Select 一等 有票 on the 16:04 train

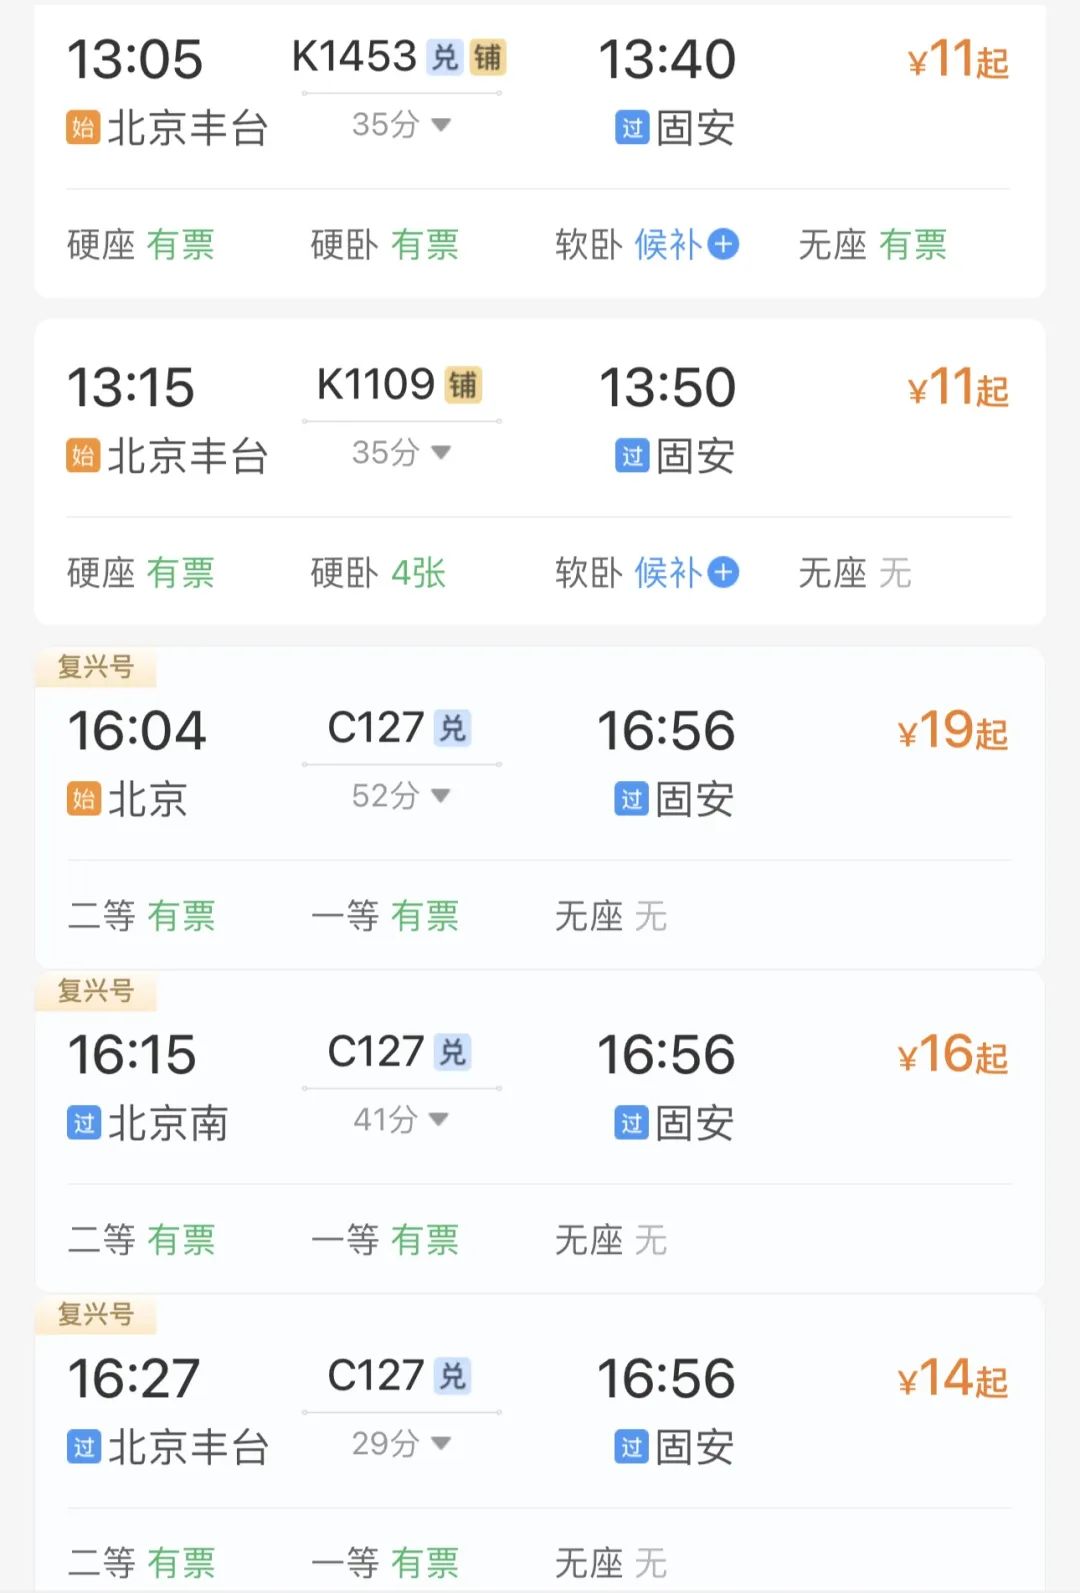pos(385,915)
